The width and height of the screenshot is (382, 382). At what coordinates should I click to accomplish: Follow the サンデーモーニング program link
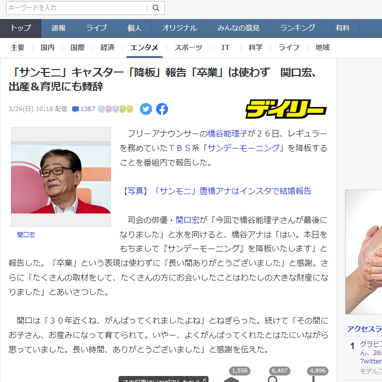click(243, 148)
